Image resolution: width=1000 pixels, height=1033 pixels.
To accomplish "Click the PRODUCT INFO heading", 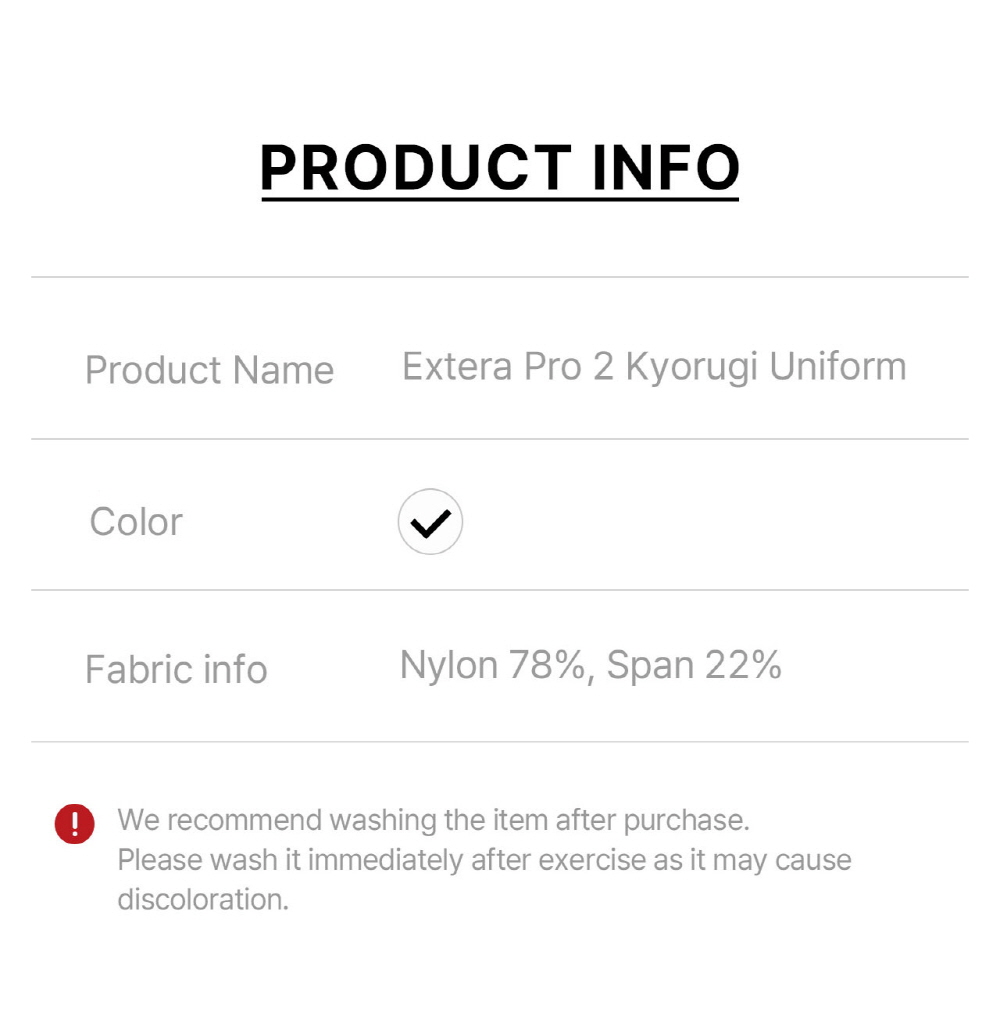I will point(499,168).
